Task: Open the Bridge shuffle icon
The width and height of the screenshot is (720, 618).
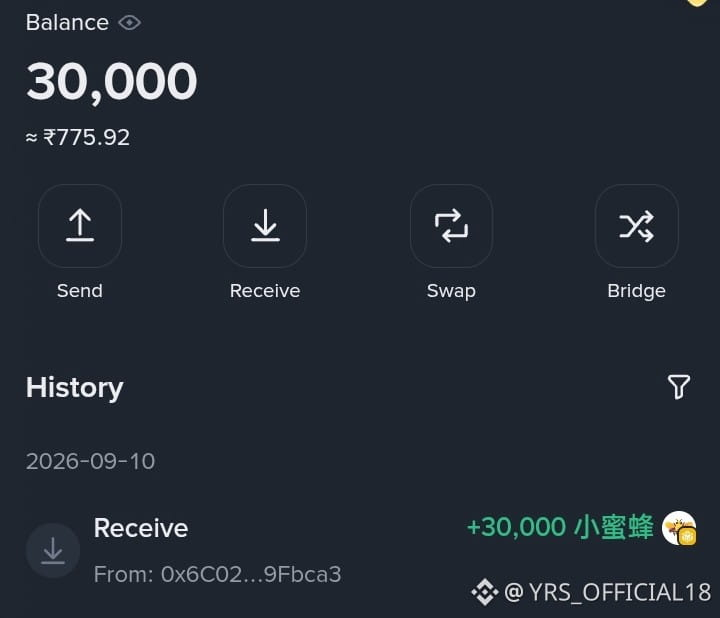Action: click(x=636, y=225)
